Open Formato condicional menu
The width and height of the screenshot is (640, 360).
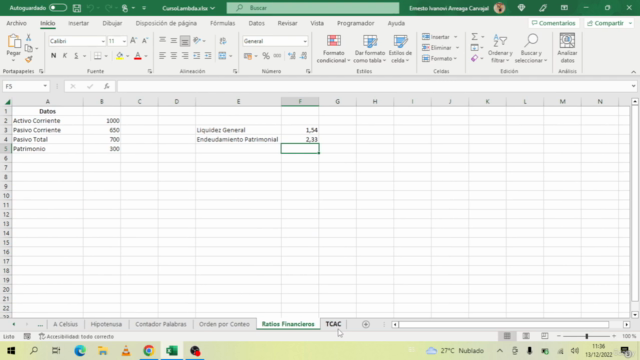[x=333, y=49]
